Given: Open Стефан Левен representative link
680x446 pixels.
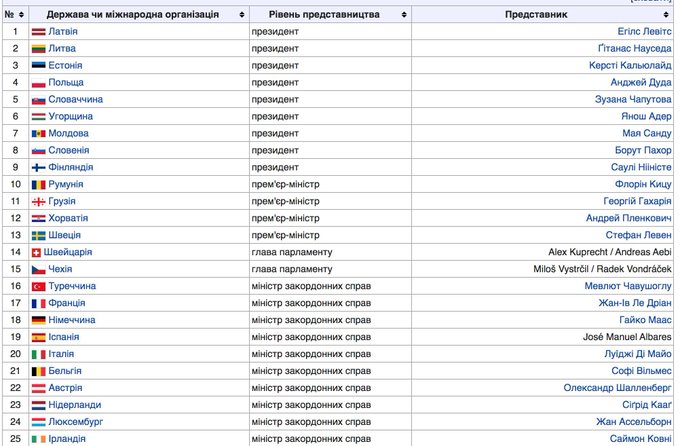Looking at the screenshot, I should coord(638,235).
